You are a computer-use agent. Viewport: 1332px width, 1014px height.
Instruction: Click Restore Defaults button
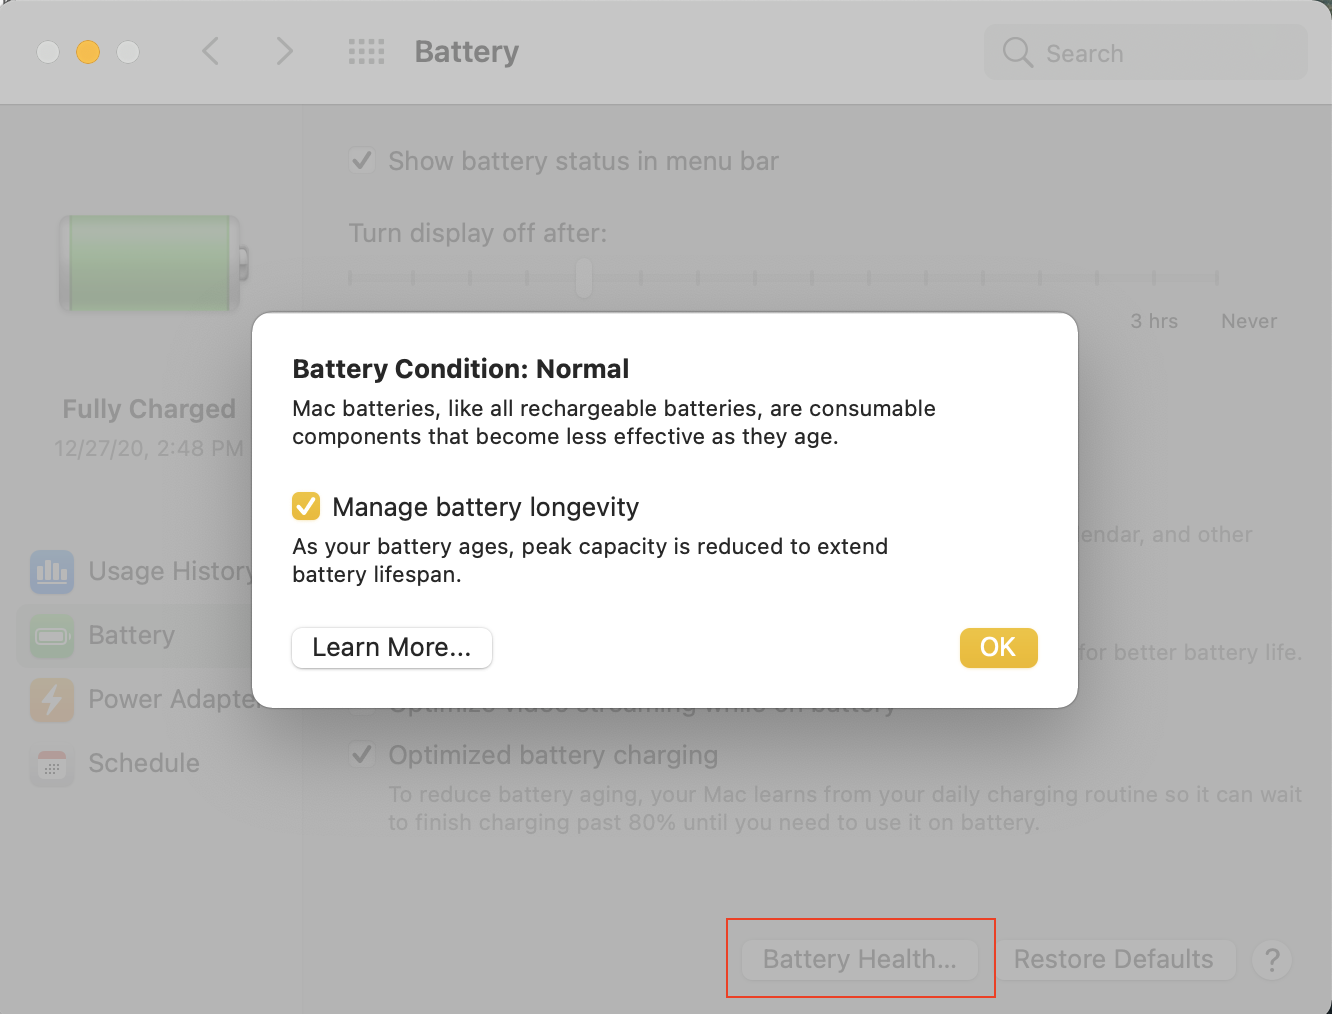1113,960
